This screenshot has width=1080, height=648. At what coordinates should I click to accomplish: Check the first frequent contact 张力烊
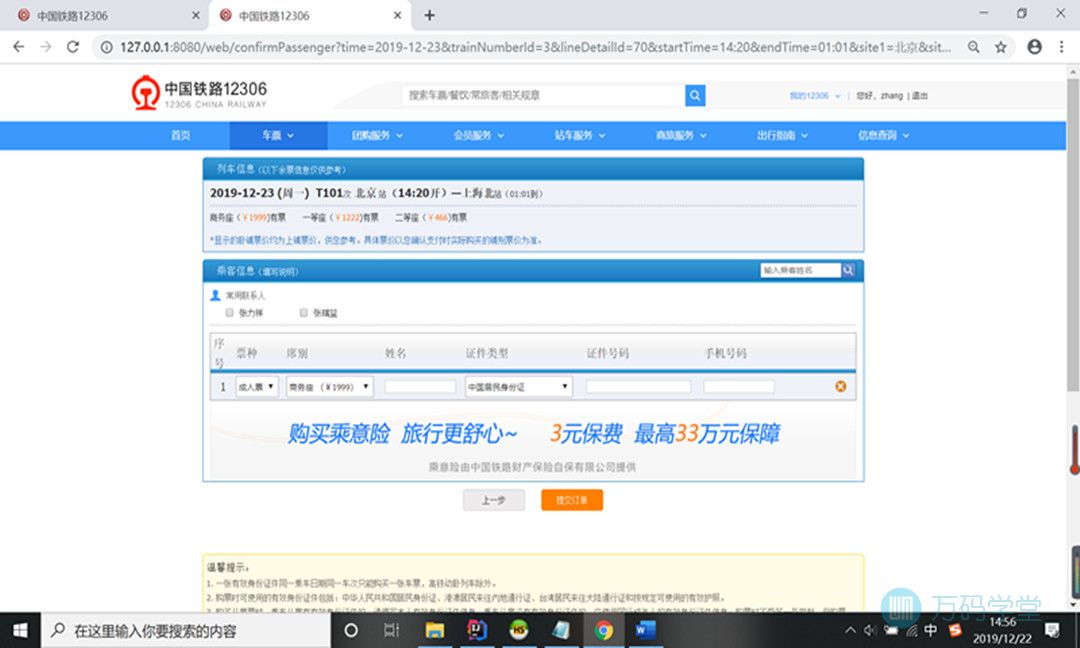[x=230, y=313]
